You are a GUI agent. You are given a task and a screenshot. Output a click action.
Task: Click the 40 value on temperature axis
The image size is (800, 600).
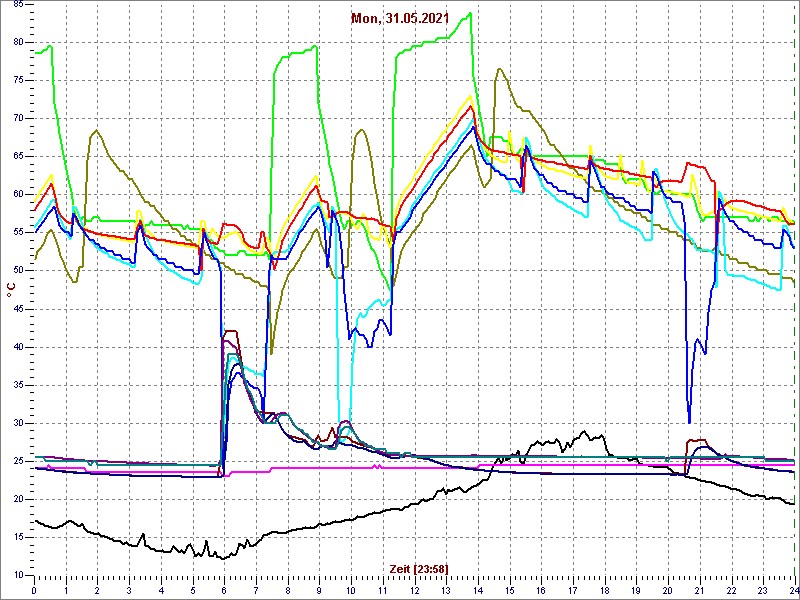click(x=19, y=347)
